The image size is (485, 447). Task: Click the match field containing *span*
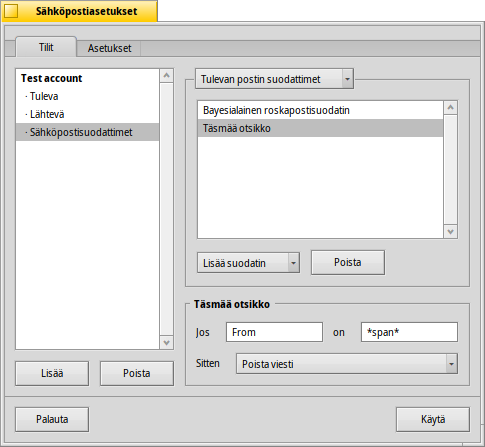(x=409, y=332)
